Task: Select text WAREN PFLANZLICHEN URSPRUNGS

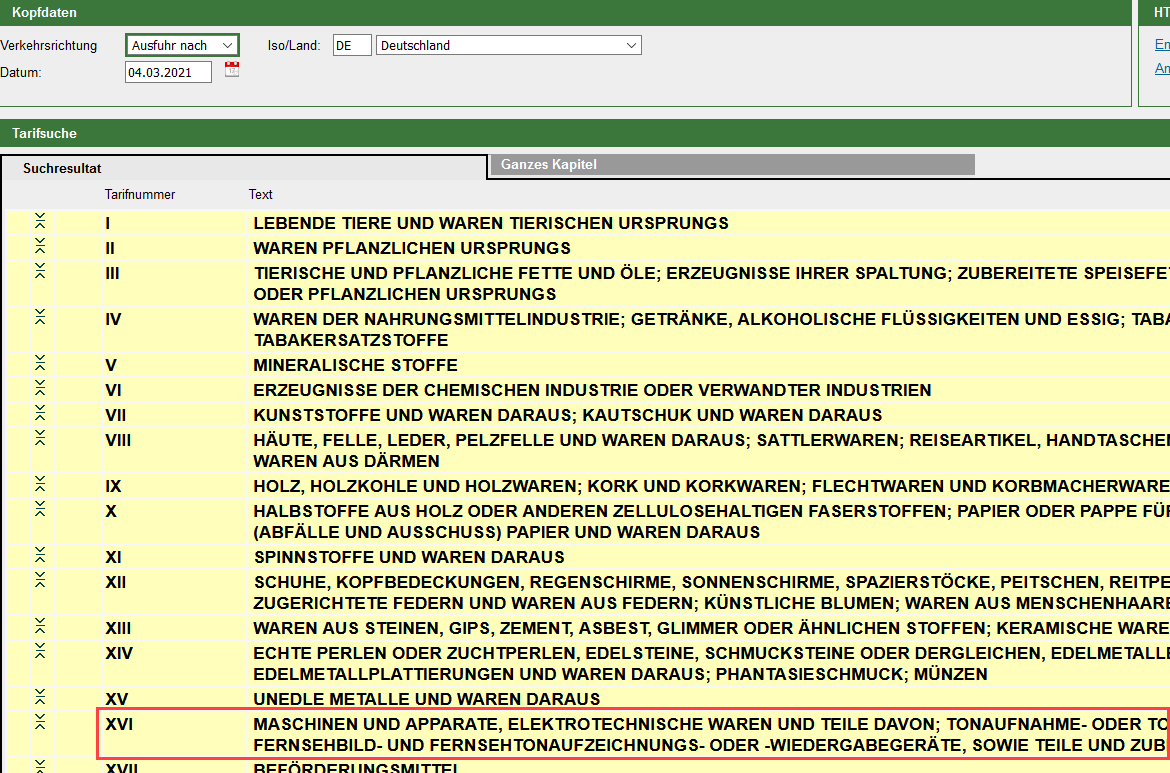Action: (412, 248)
